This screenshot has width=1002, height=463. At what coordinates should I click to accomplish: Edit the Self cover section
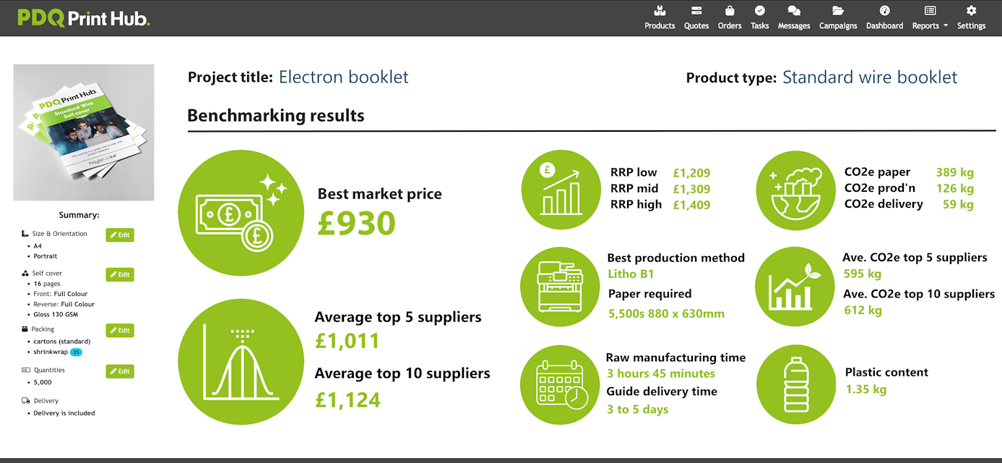coord(119,275)
